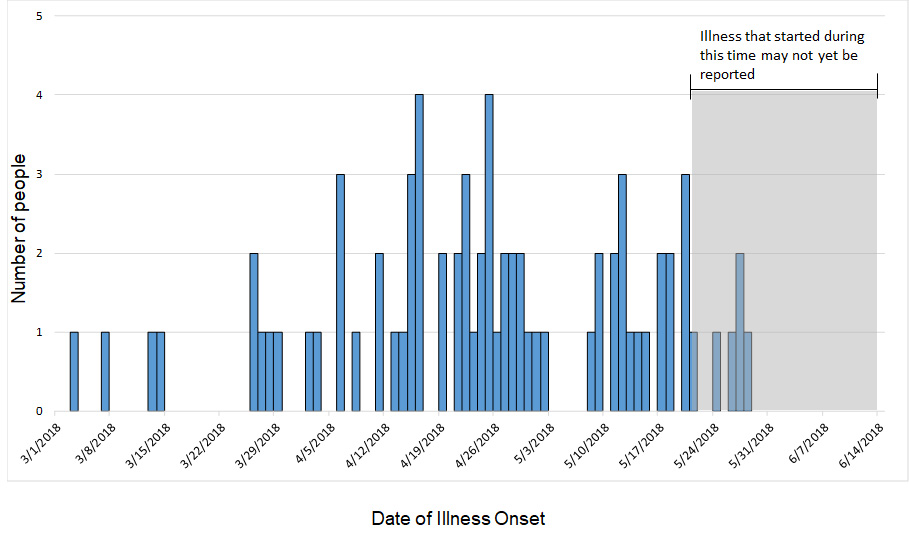Click the y-axis tick label 5

(39, 16)
